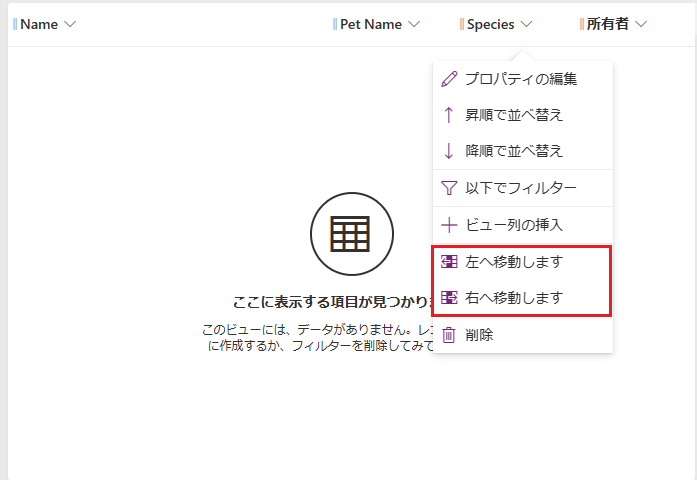697x480 pixels.
Task: Click the Name column resize grip handle
Action: click(x=15, y=24)
